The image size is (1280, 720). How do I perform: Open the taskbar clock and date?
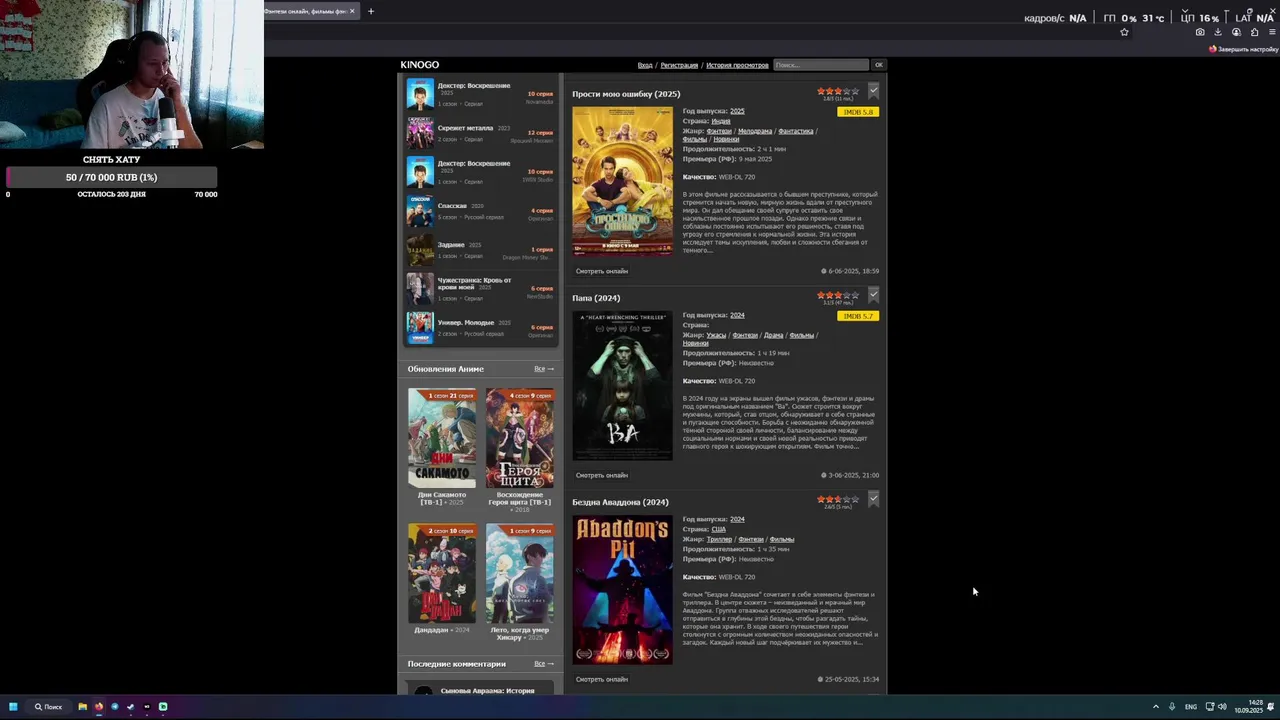click(x=1248, y=706)
